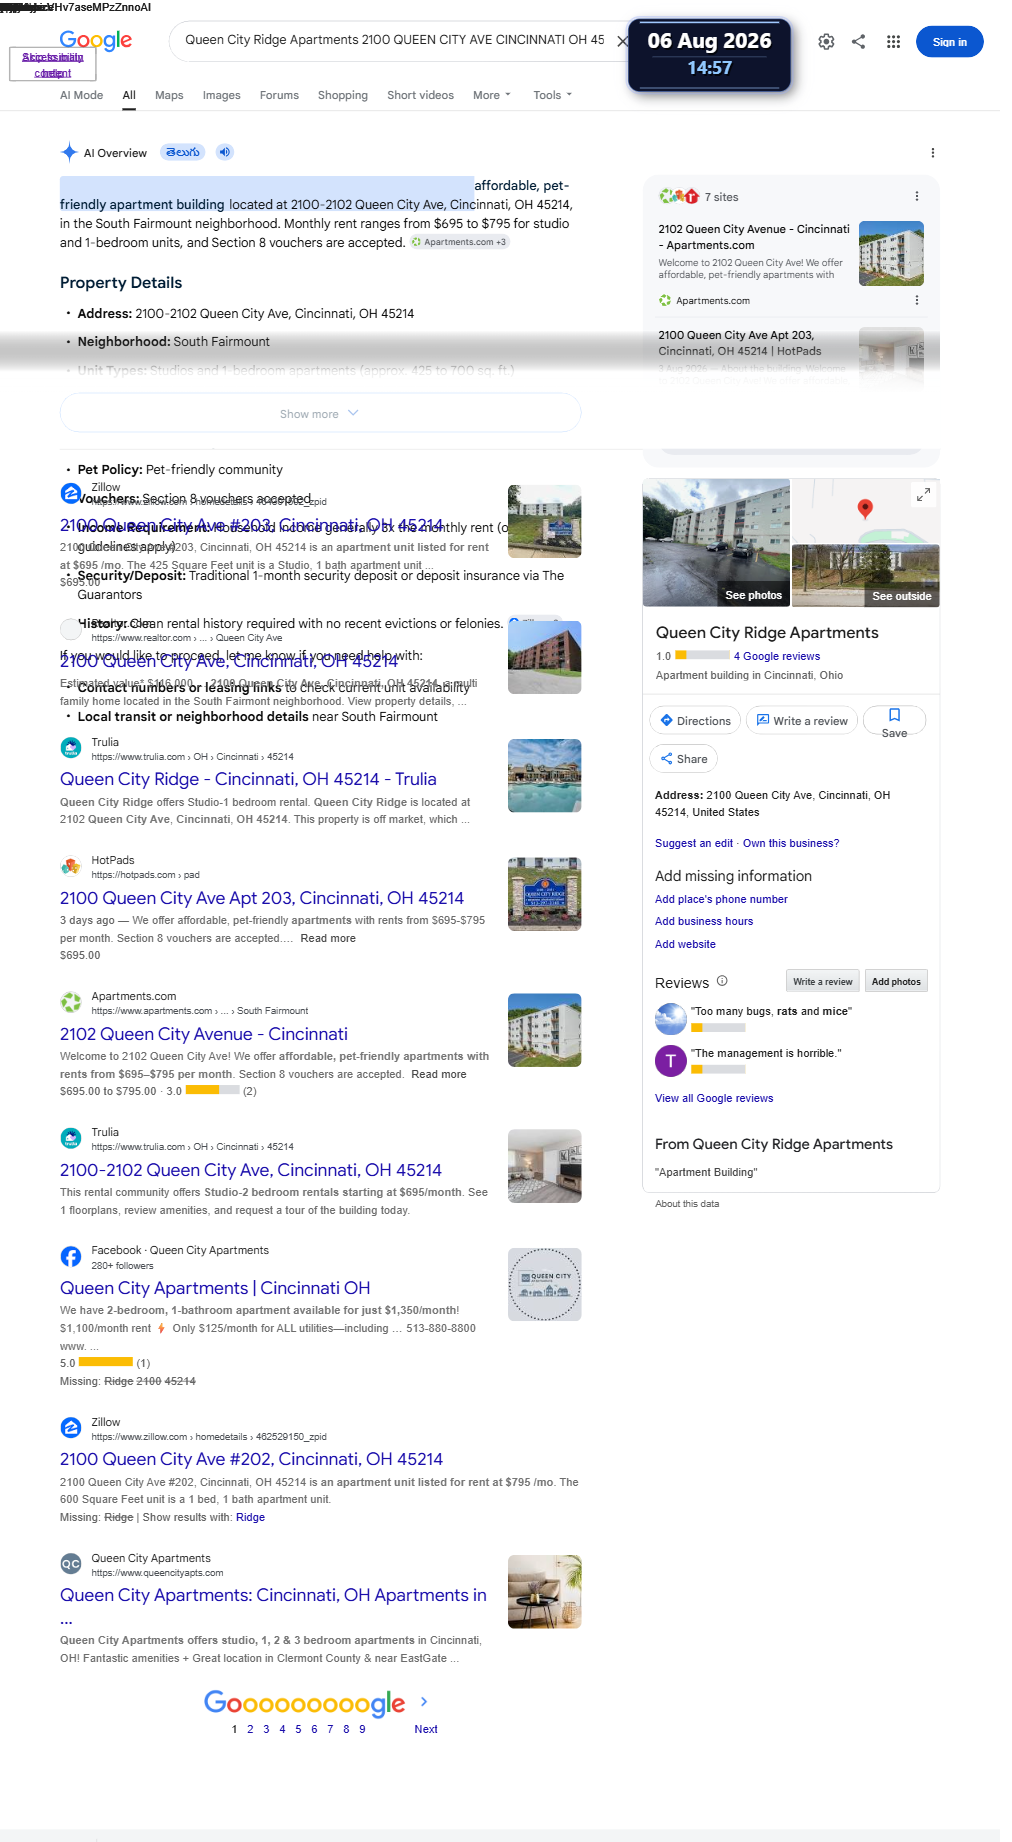Screen dimensions: 1012x1842
Task: Click Suggest an edit link
Action: (694, 843)
